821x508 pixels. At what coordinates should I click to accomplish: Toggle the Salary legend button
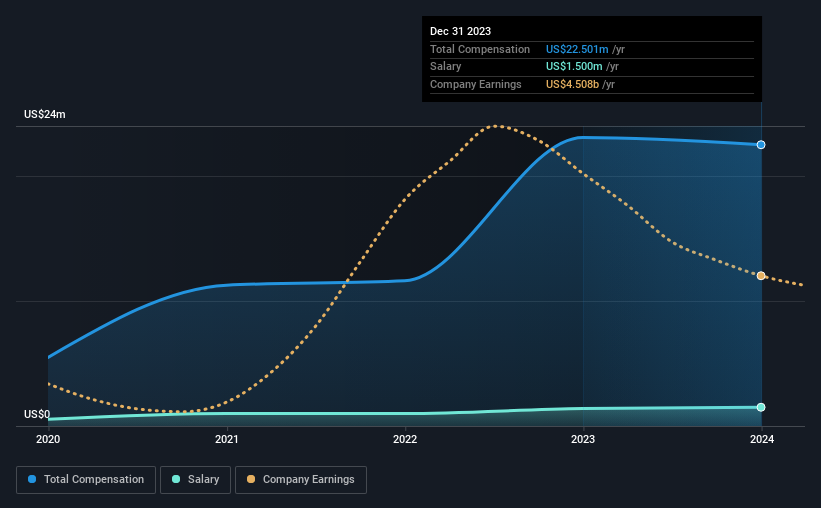tap(195, 480)
